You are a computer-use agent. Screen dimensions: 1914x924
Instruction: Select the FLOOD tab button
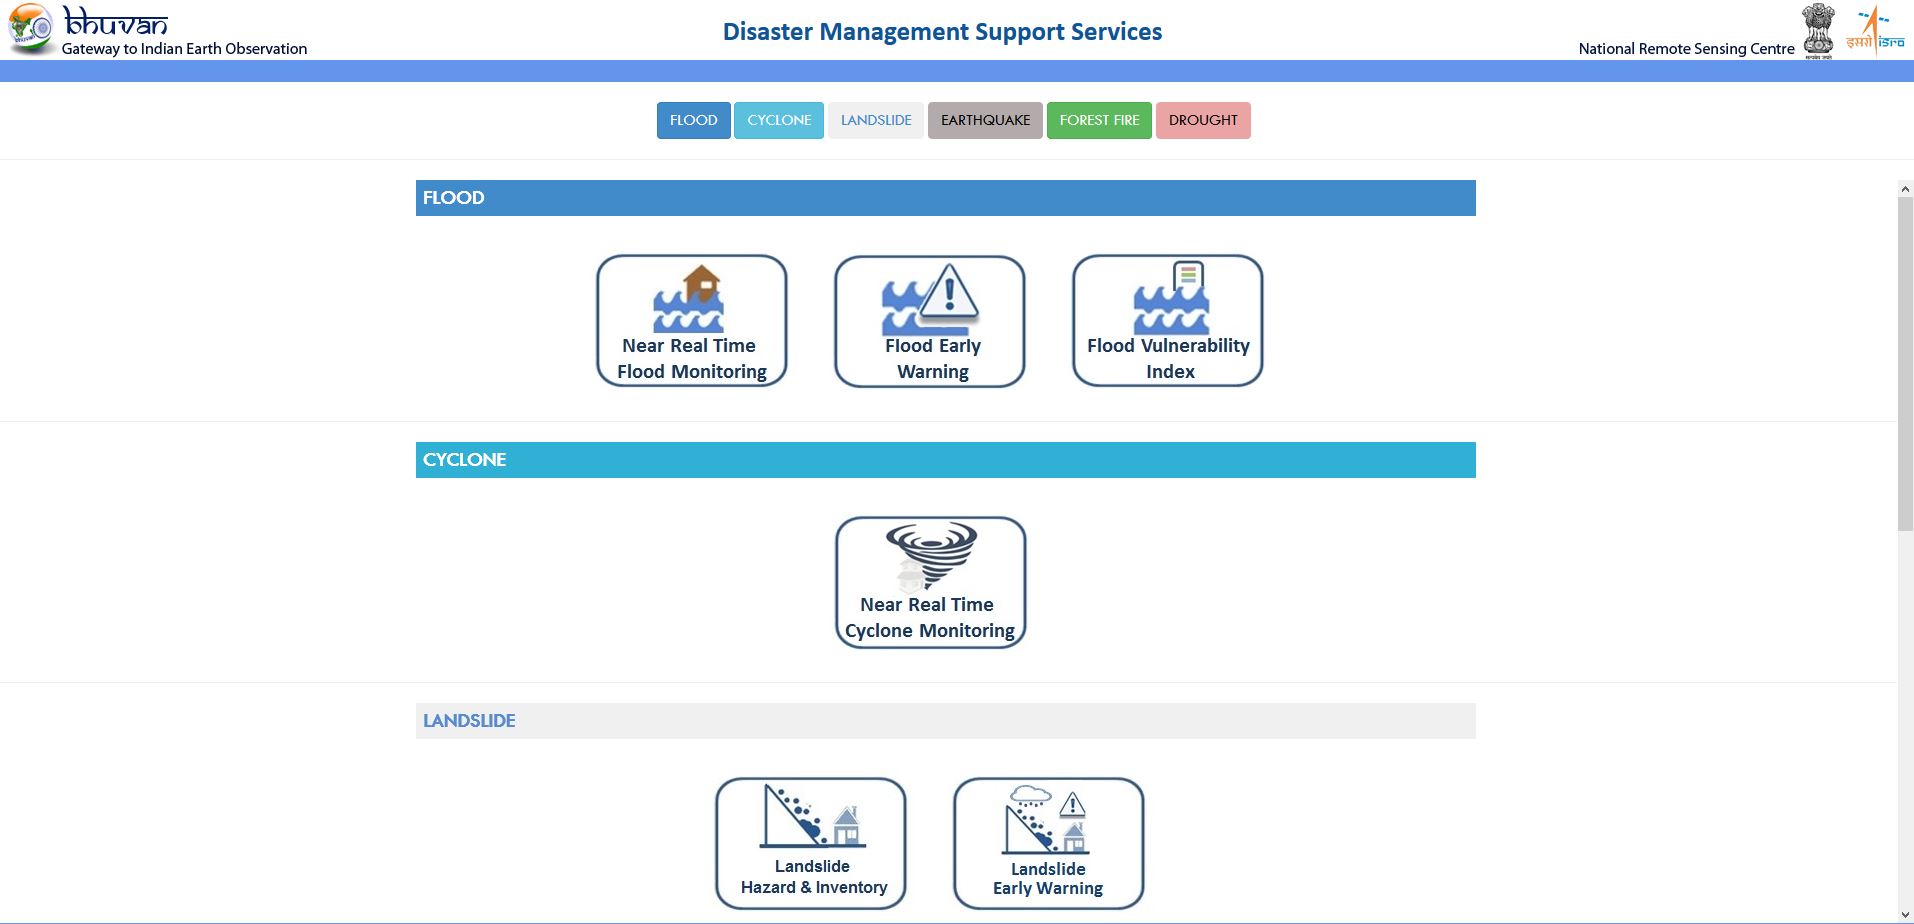(693, 120)
